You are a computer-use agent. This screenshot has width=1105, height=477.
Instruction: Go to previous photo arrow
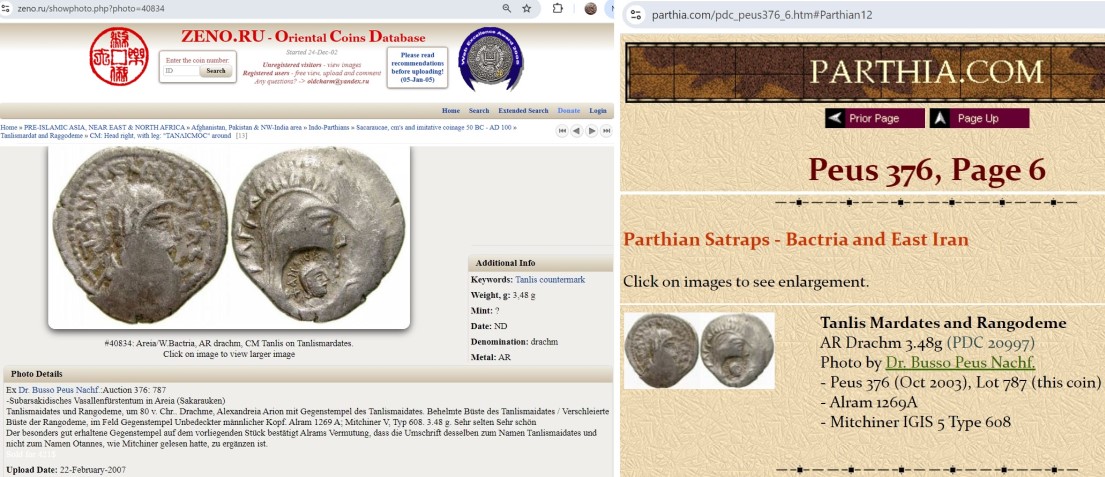[577, 131]
